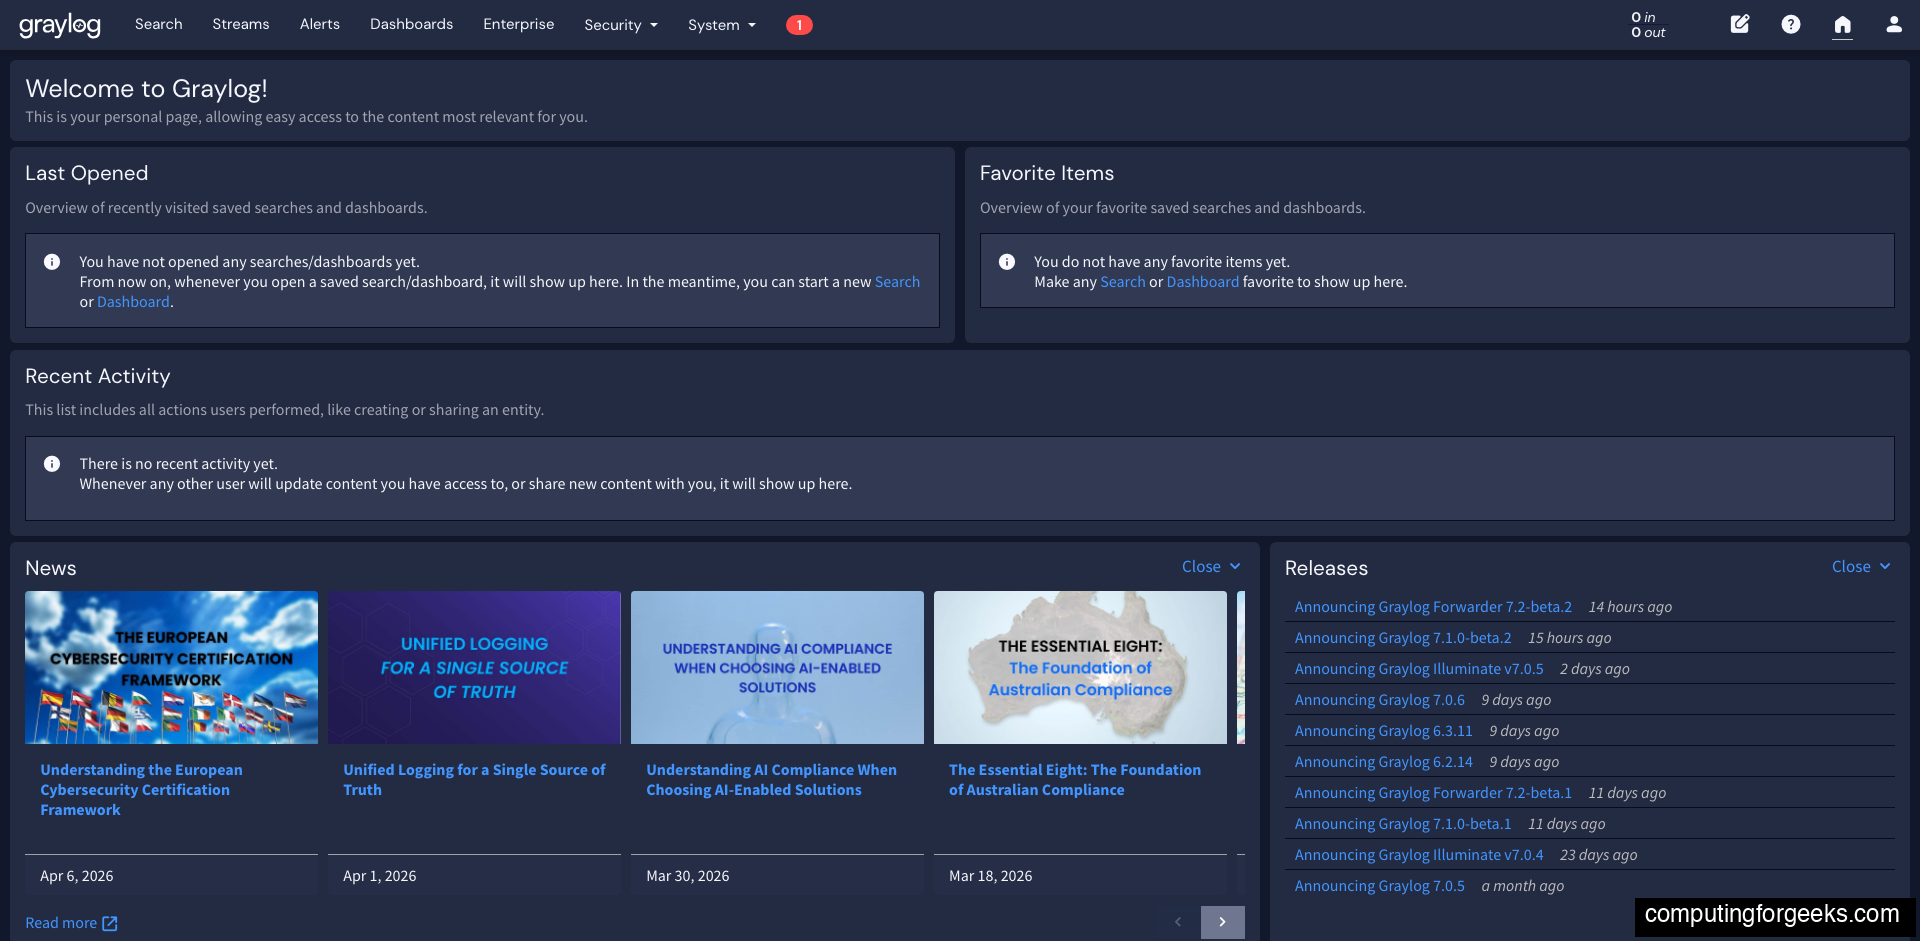Collapse the News section via Close chevron
The image size is (1920, 941).
[1210, 566]
